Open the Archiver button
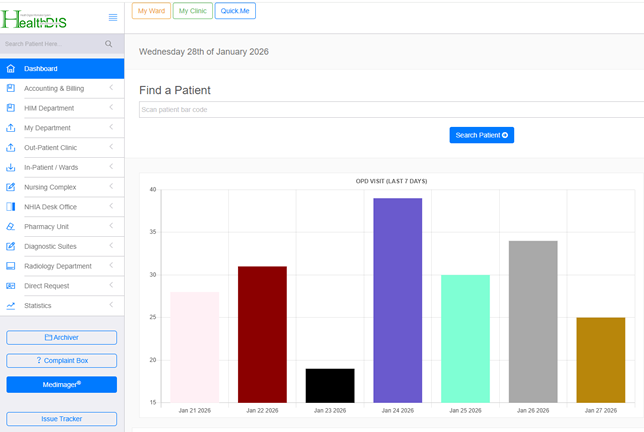The height and width of the screenshot is (432, 644). (x=62, y=338)
